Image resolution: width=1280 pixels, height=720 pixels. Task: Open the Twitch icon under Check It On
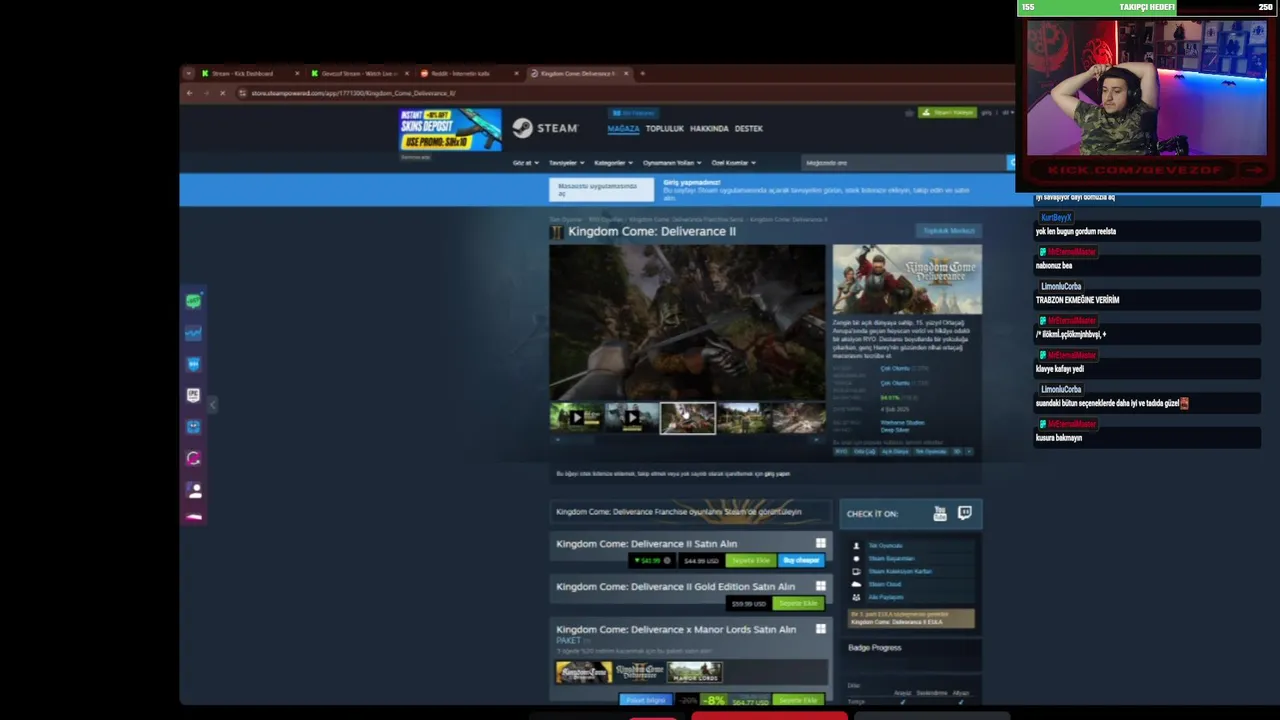(x=964, y=513)
